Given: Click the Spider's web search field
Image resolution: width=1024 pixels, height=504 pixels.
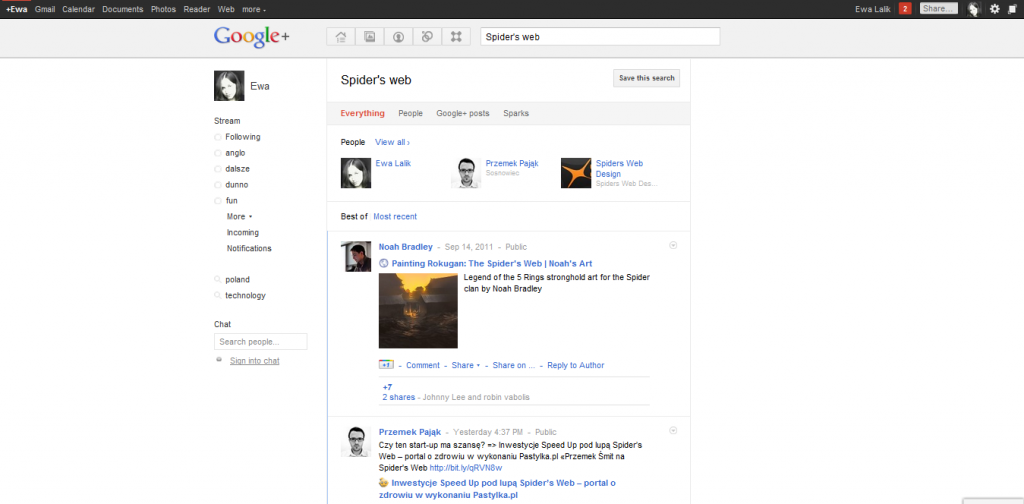Looking at the screenshot, I should tap(600, 37).
